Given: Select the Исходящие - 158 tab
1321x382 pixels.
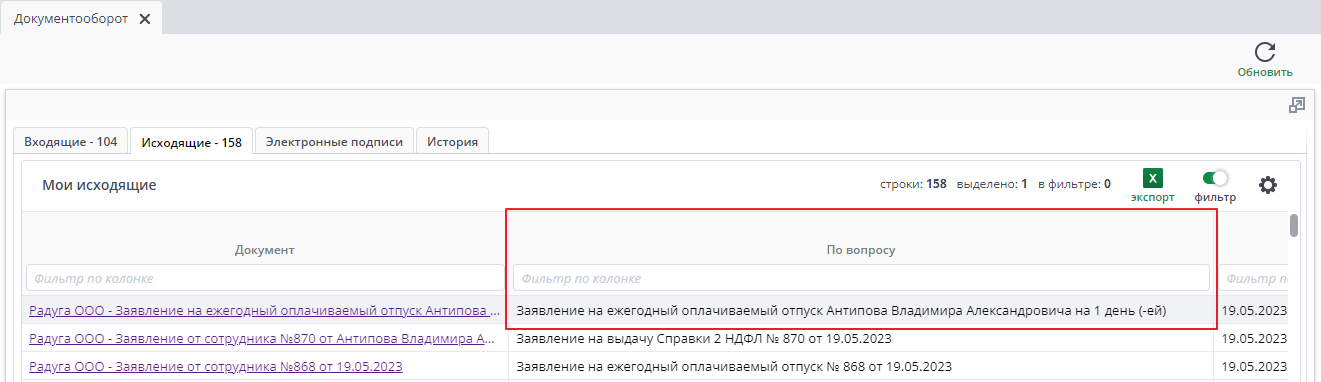Looking at the screenshot, I should [192, 142].
